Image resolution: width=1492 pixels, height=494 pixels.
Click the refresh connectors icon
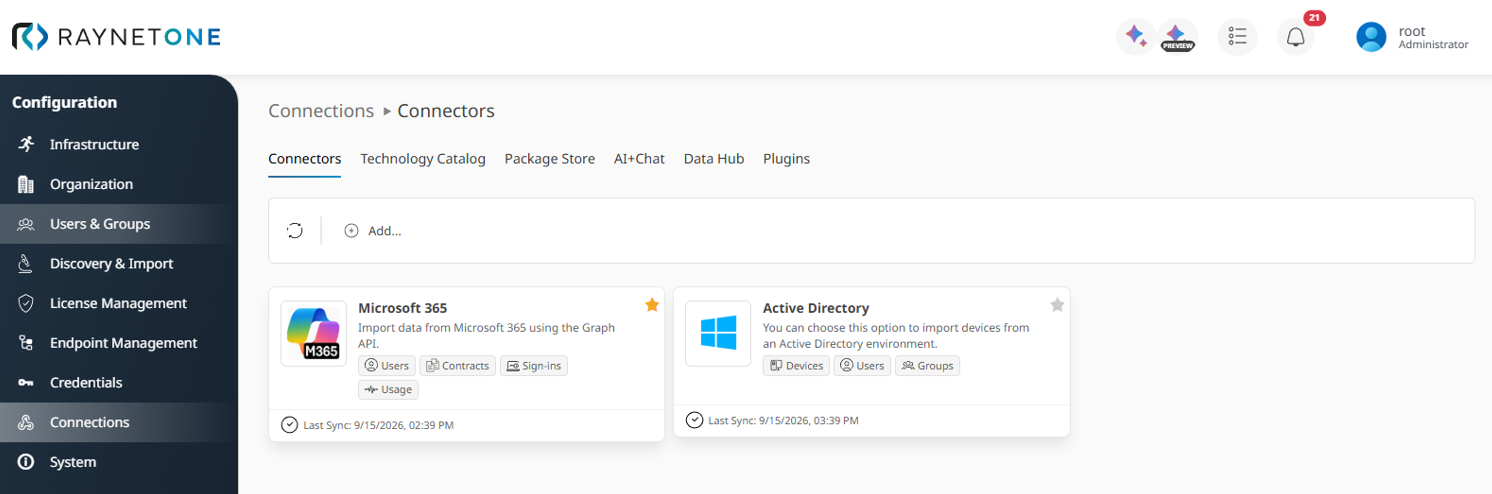pos(295,231)
